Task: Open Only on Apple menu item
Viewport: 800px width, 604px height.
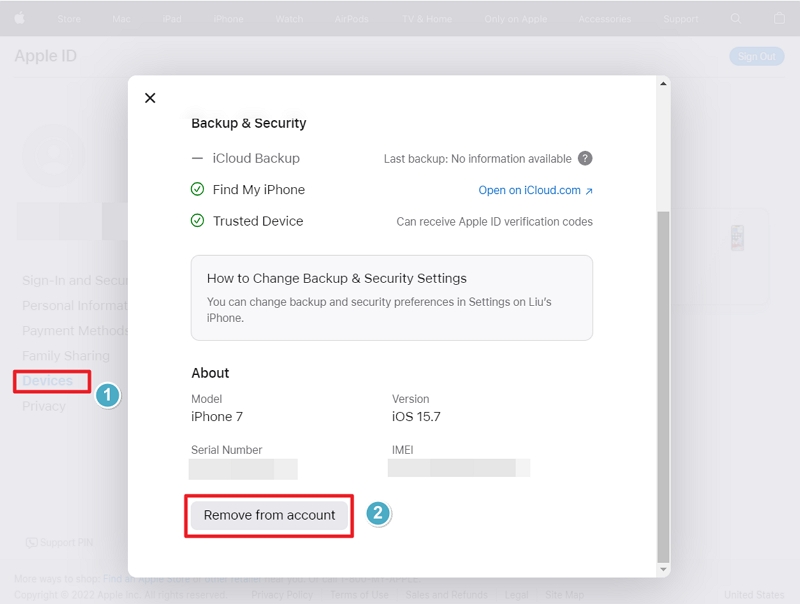Action: click(x=515, y=19)
